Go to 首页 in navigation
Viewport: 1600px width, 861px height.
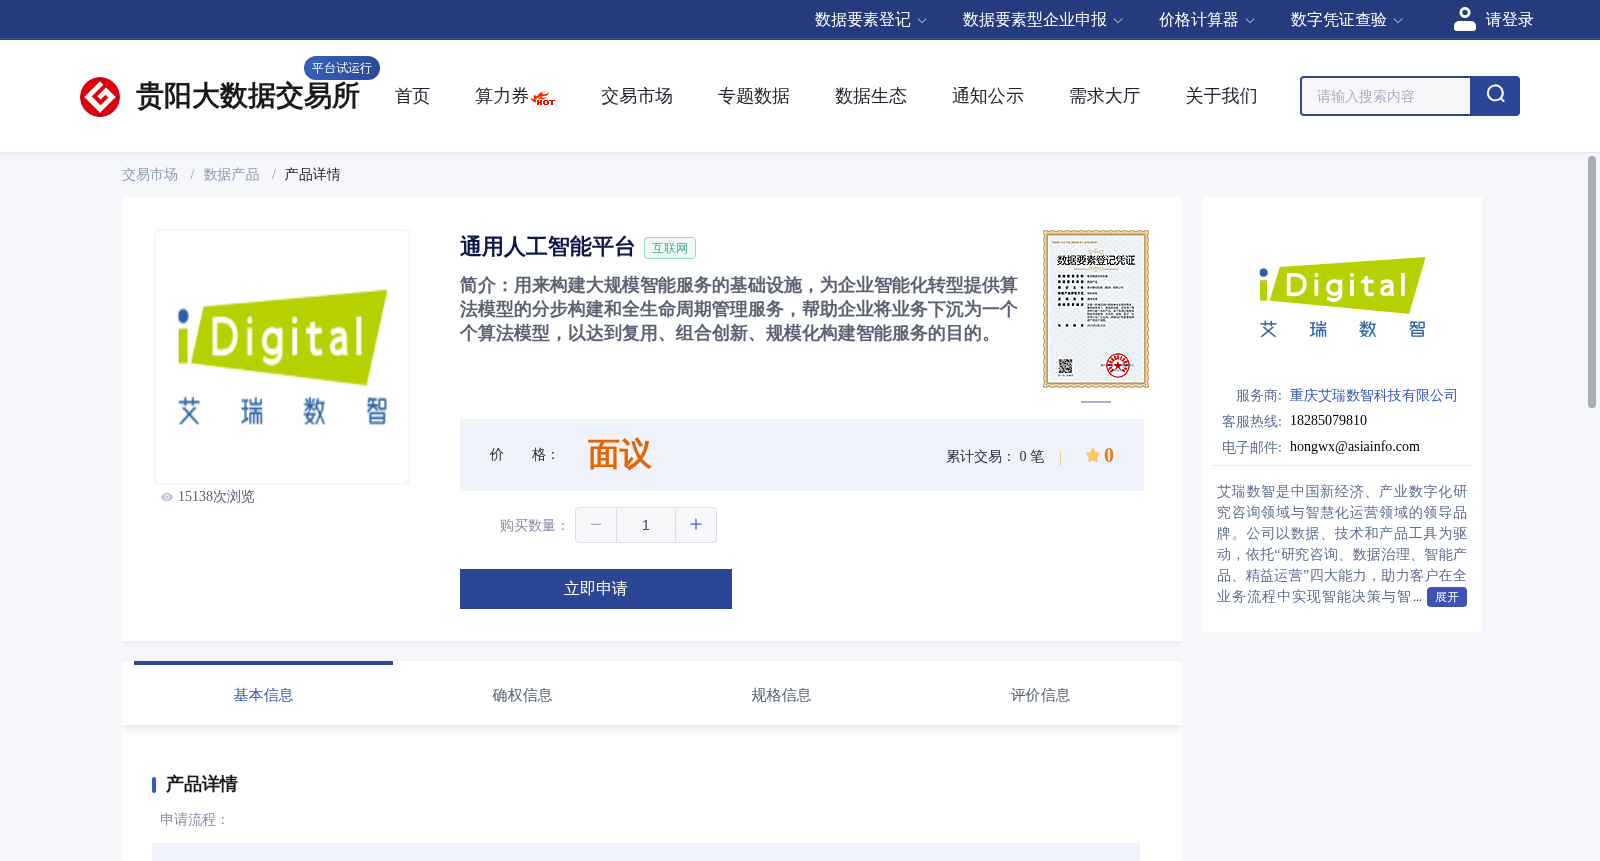click(x=412, y=96)
